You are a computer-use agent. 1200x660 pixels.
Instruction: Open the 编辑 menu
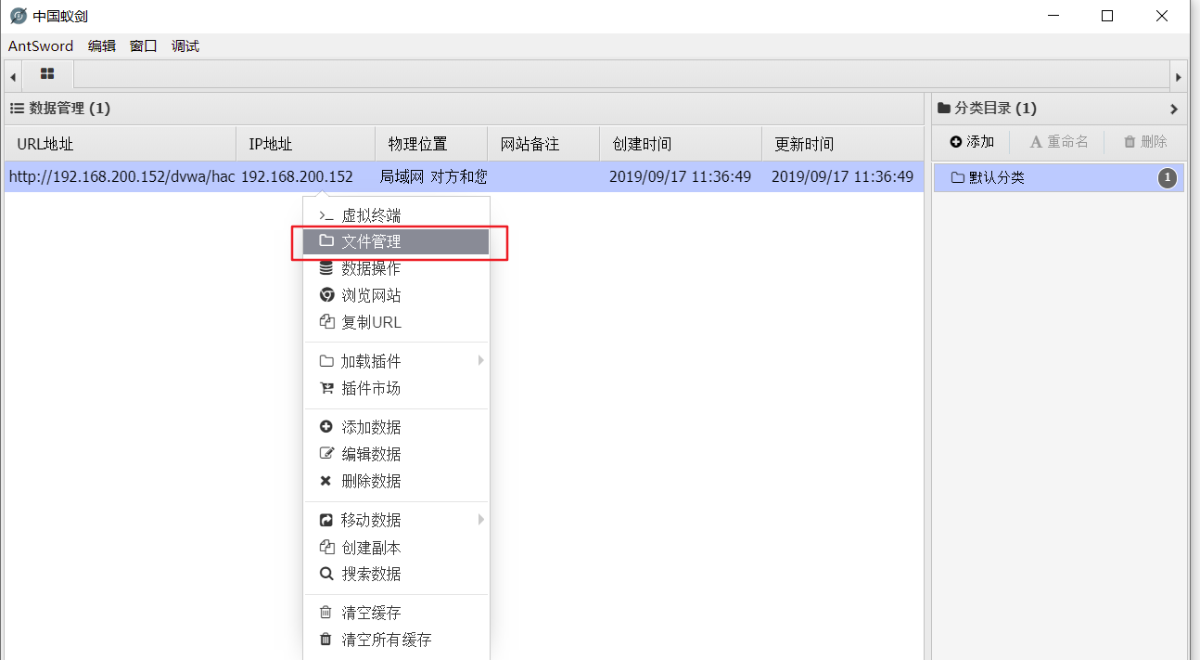pyautogui.click(x=102, y=46)
